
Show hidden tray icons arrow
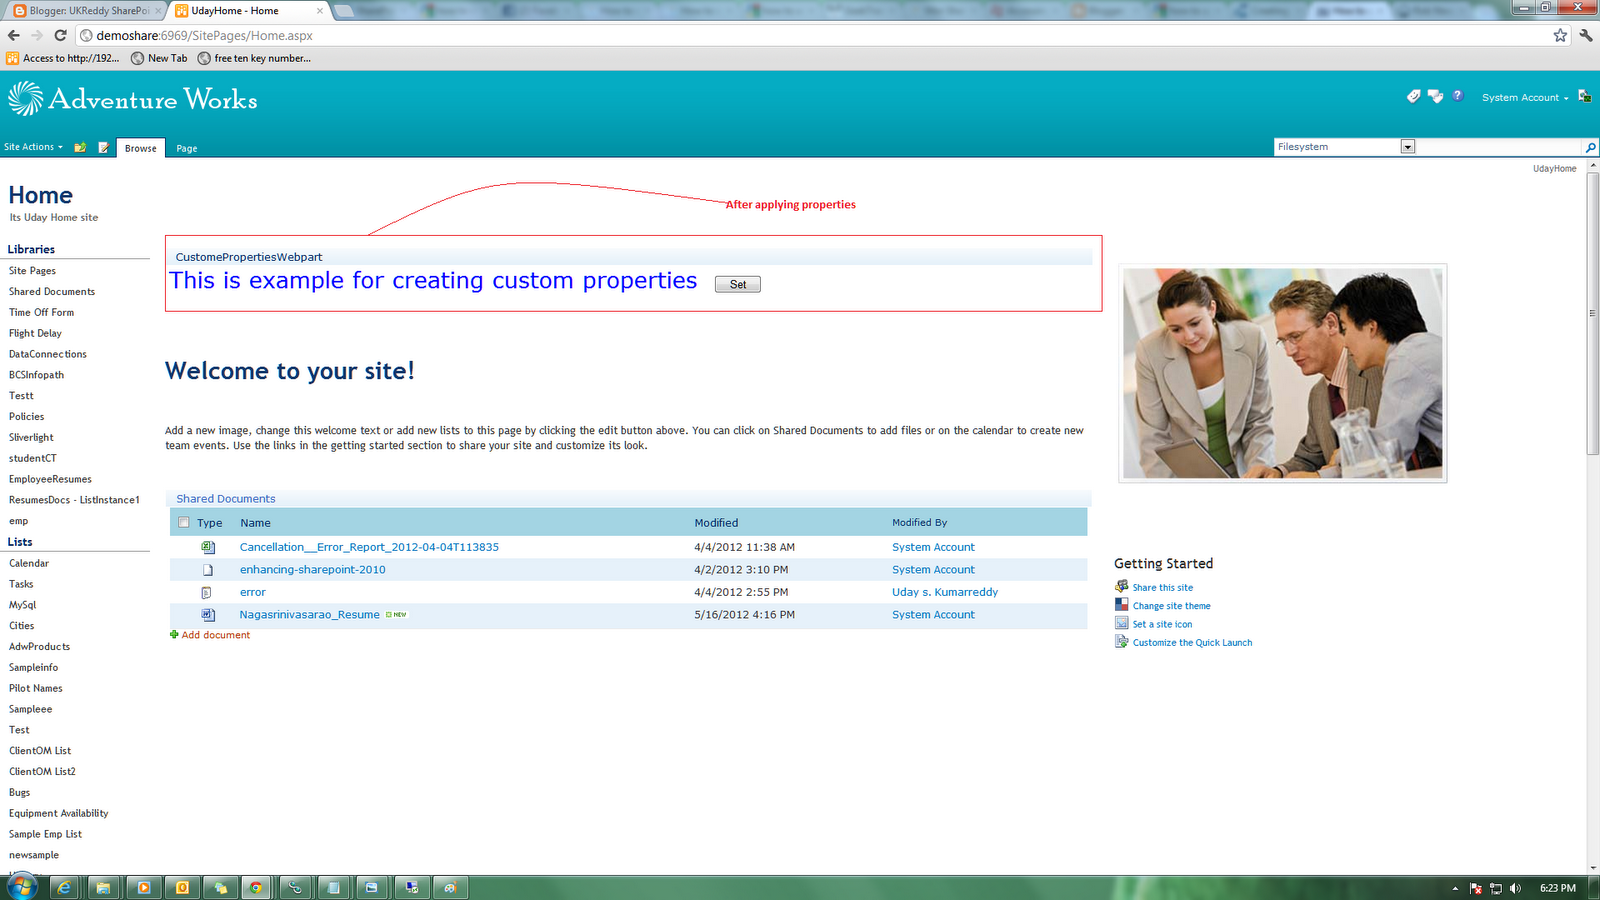click(x=1455, y=888)
